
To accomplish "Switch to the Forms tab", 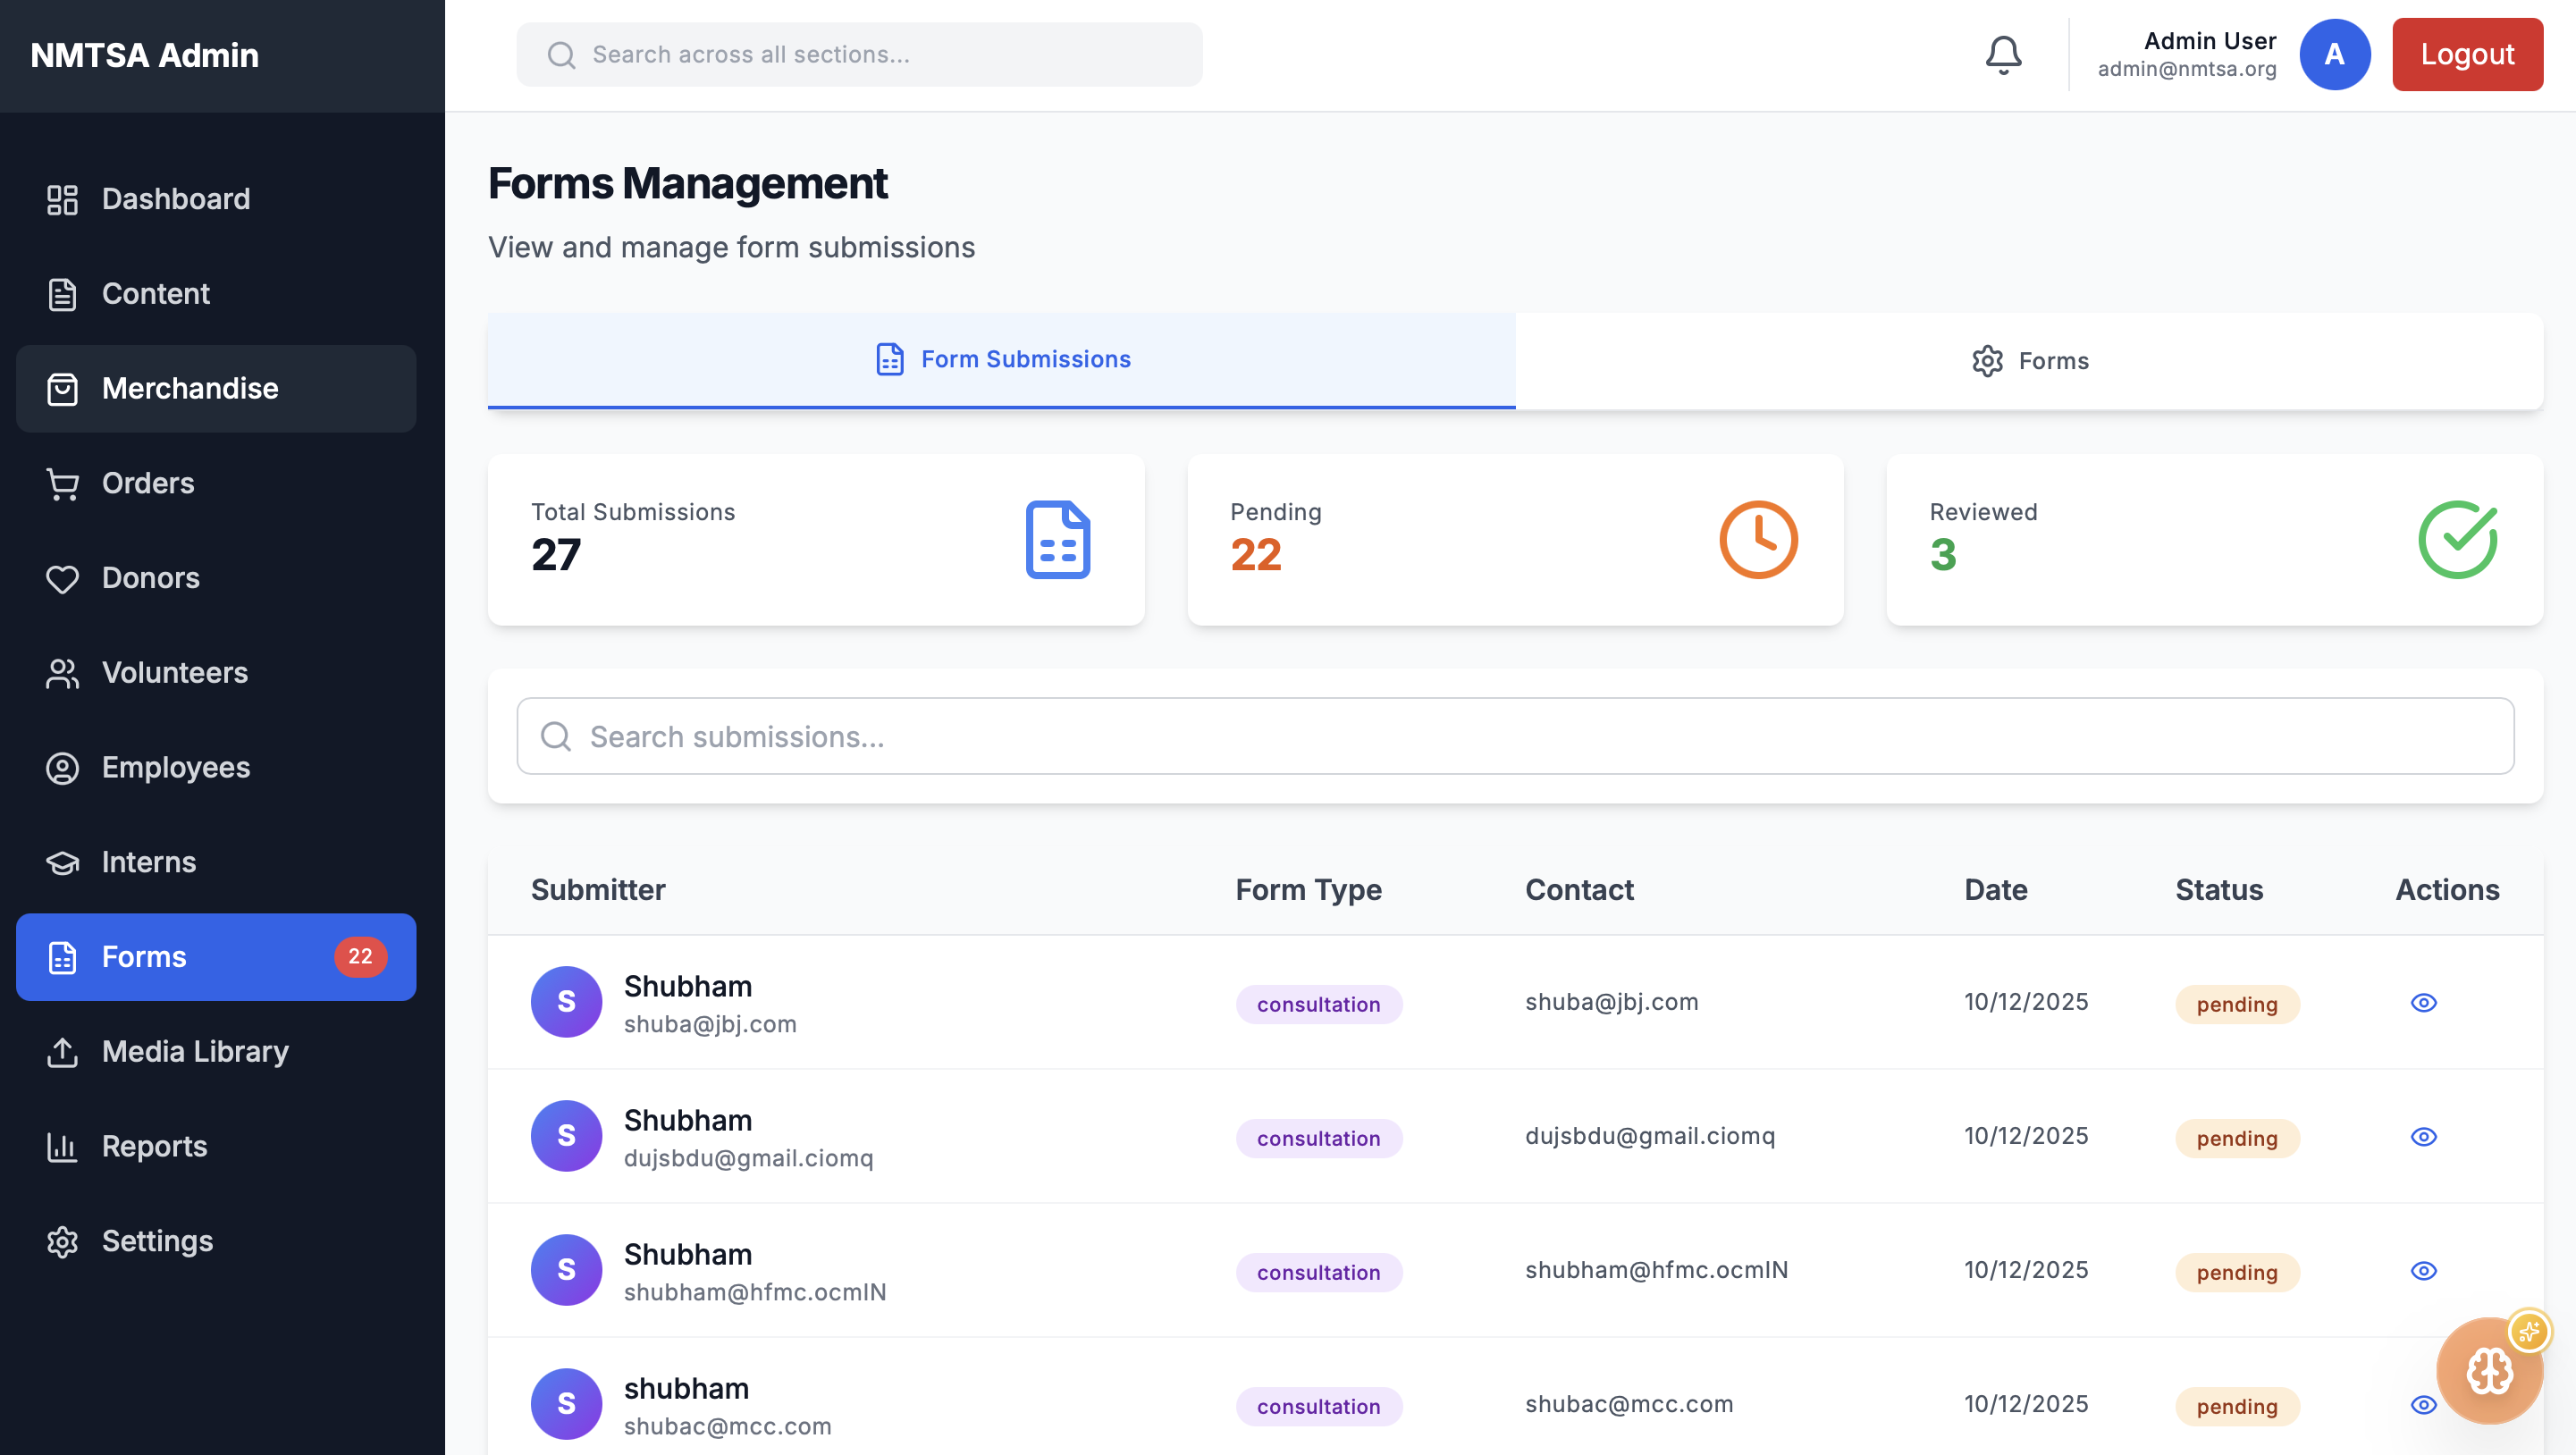I will point(2029,361).
